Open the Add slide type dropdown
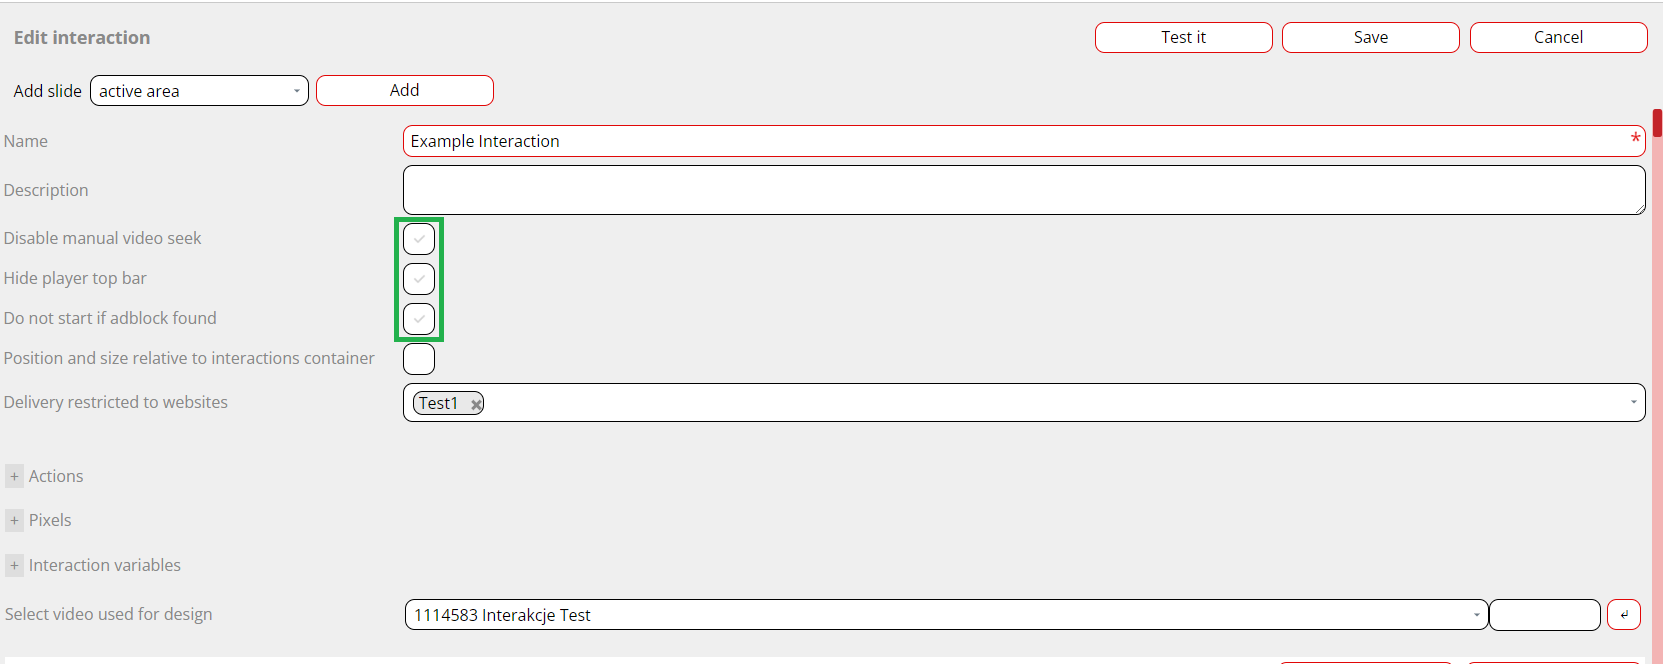The width and height of the screenshot is (1663, 664). [x=199, y=91]
